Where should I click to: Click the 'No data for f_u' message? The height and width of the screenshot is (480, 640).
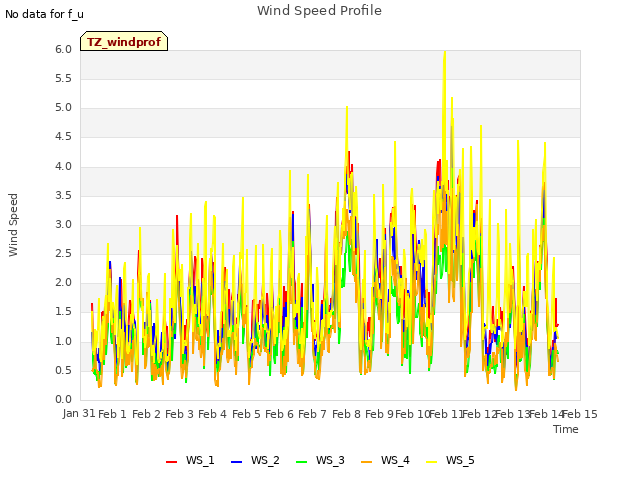click(44, 14)
